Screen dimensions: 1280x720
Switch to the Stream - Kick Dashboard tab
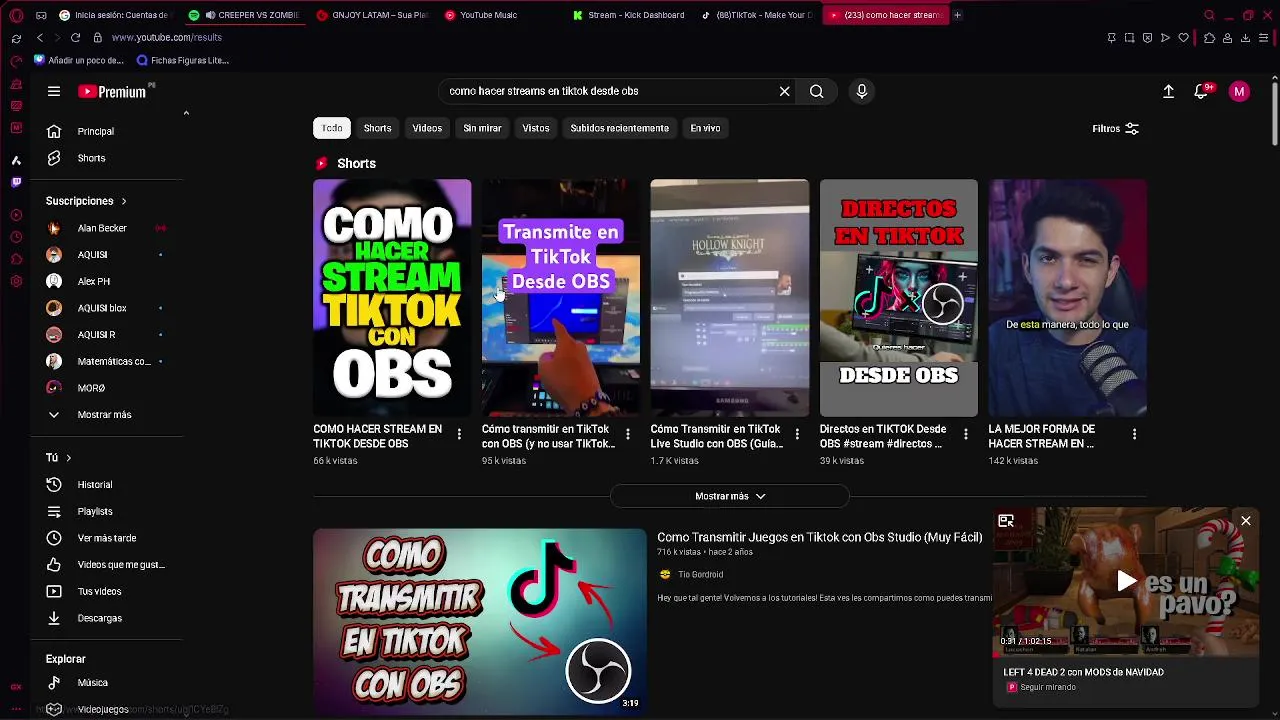pyautogui.click(x=636, y=15)
